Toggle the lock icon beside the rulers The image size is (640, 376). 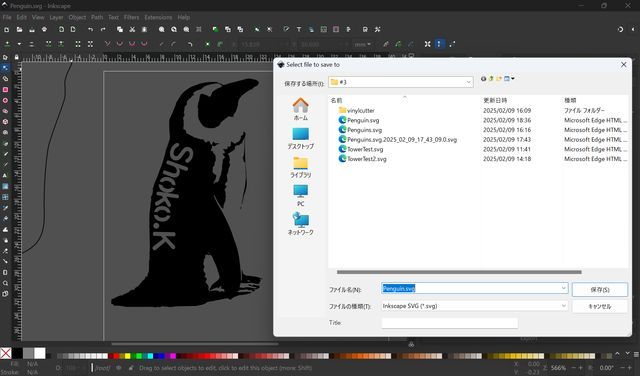tap(16, 57)
